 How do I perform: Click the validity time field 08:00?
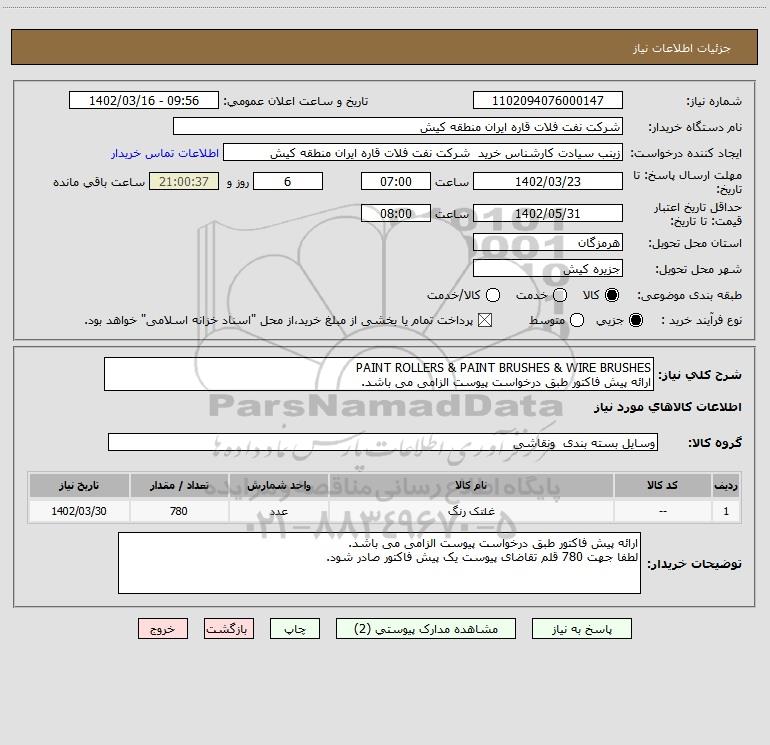coord(396,214)
